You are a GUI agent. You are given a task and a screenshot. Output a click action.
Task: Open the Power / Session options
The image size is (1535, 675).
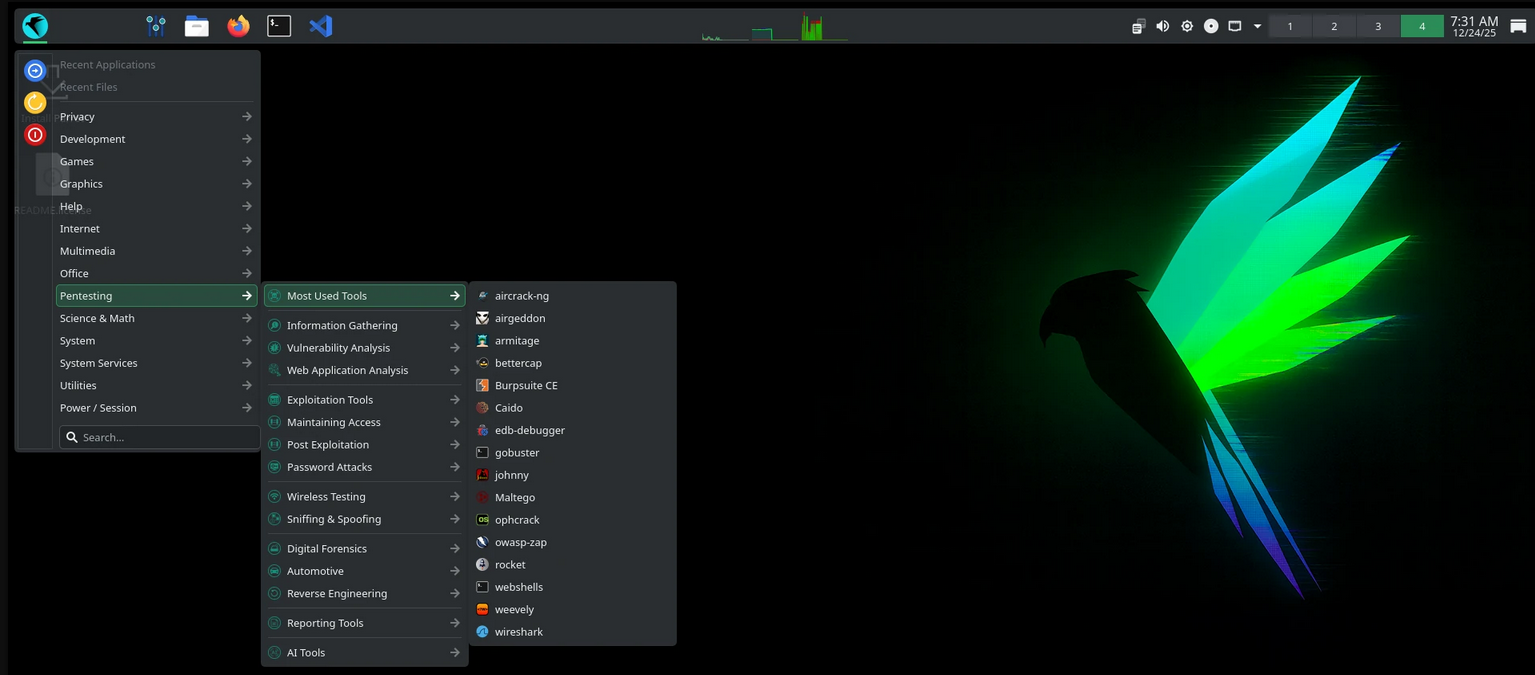click(97, 408)
